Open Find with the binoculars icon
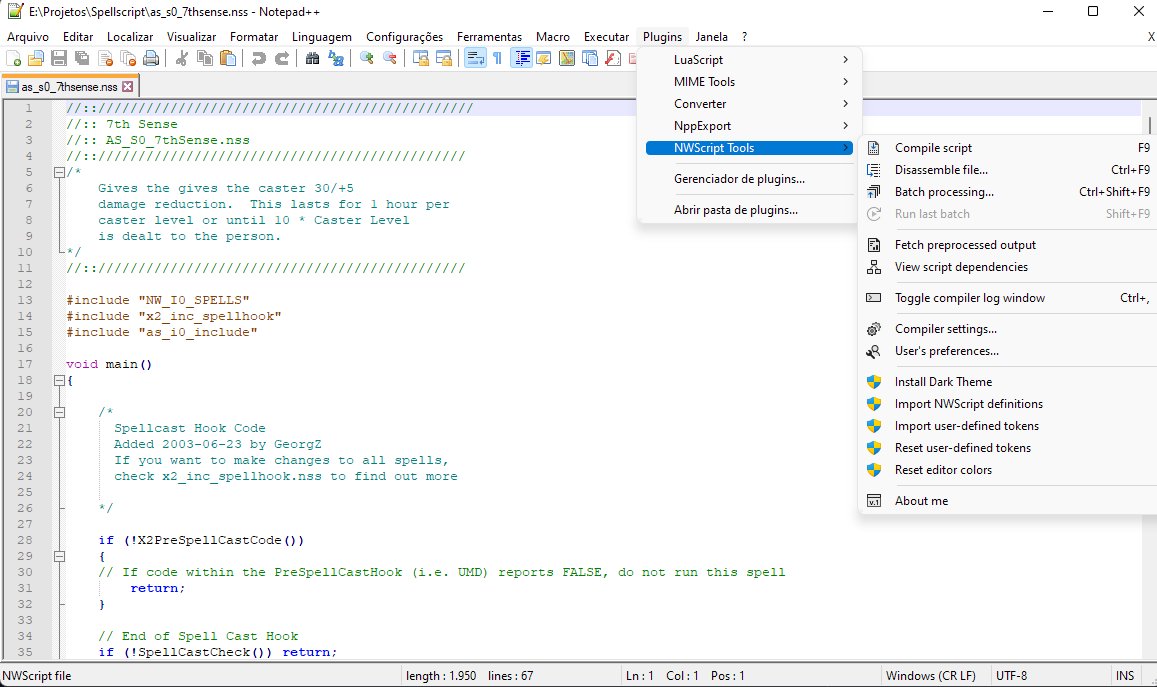Viewport: 1157px width, 687px height. tap(312, 58)
